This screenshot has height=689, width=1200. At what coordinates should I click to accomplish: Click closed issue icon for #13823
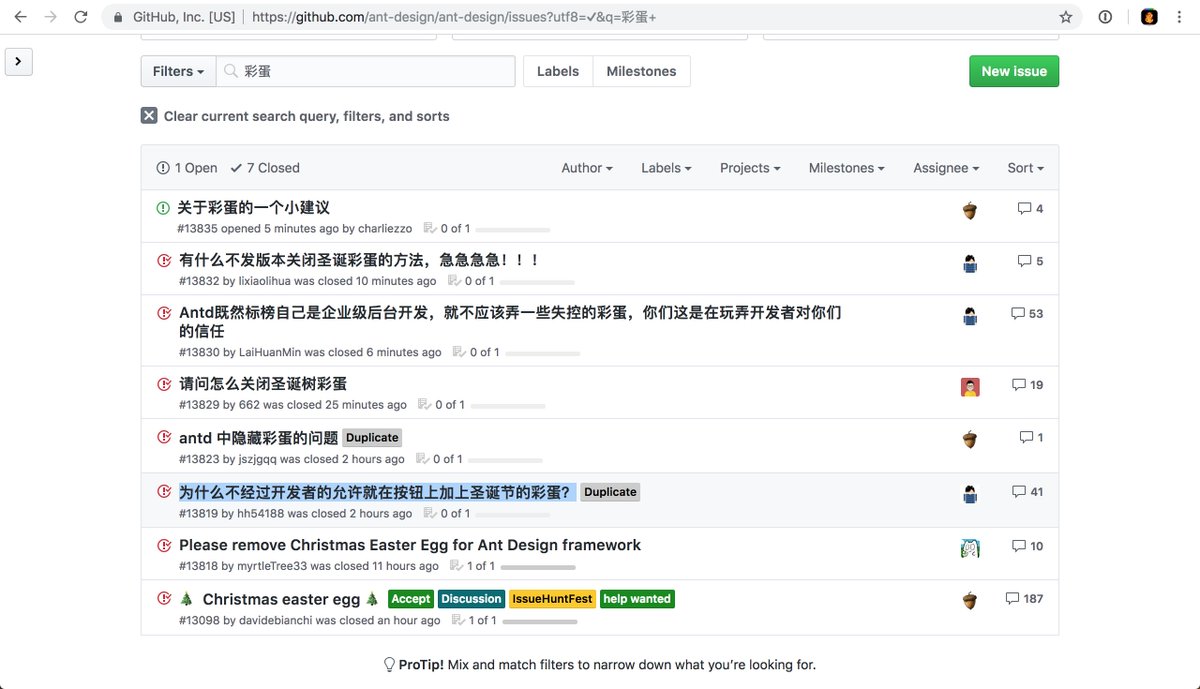pyautogui.click(x=164, y=437)
